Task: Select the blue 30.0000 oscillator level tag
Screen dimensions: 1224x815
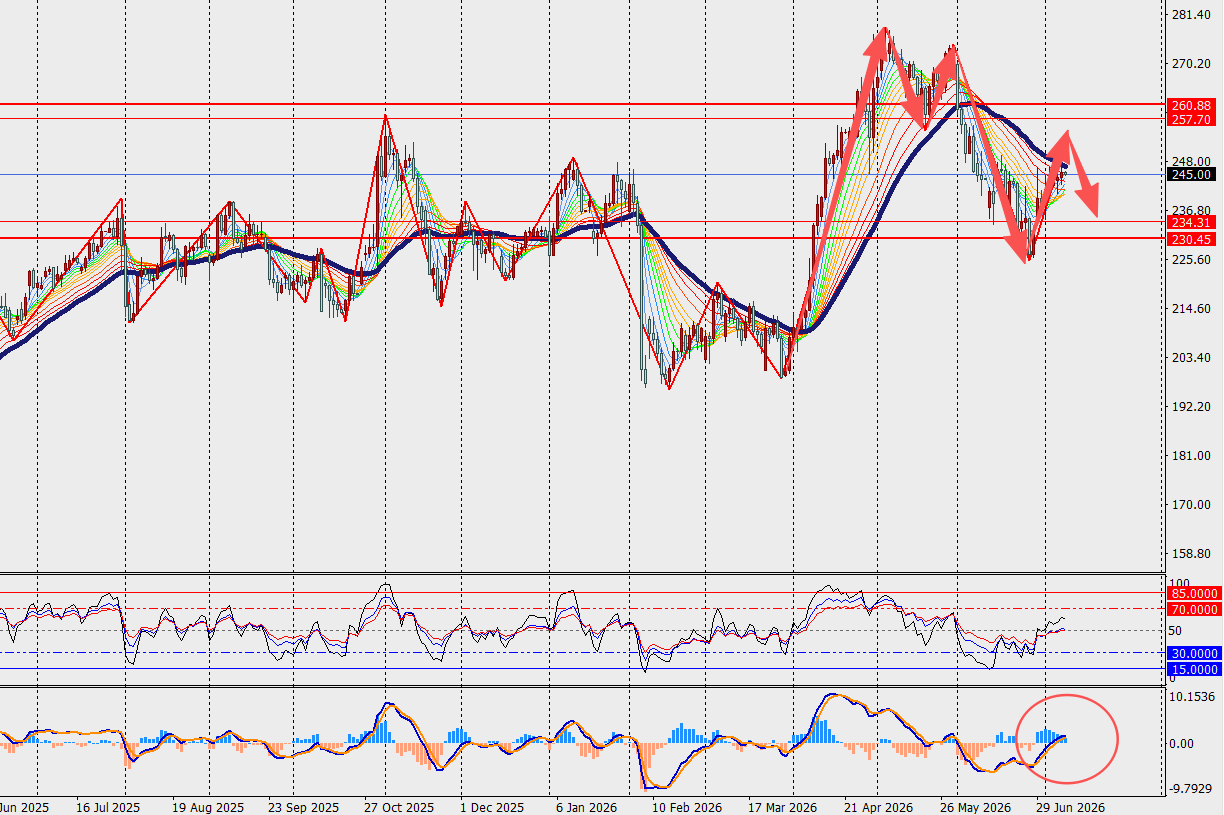Action: [x=1192, y=653]
